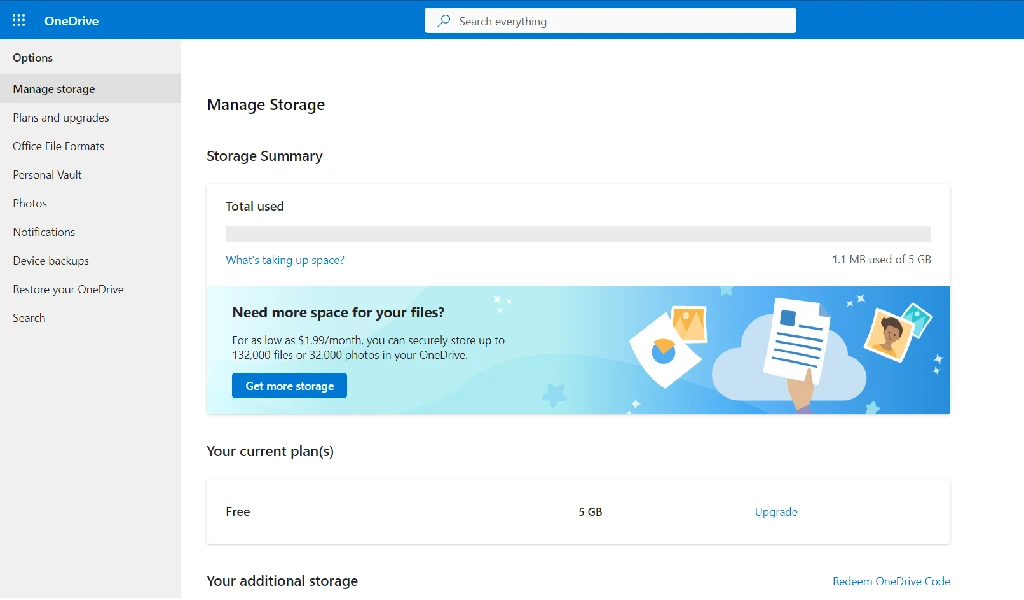This screenshot has width=1024, height=600.
Task: Click the Total used storage bar
Action: tap(578, 234)
